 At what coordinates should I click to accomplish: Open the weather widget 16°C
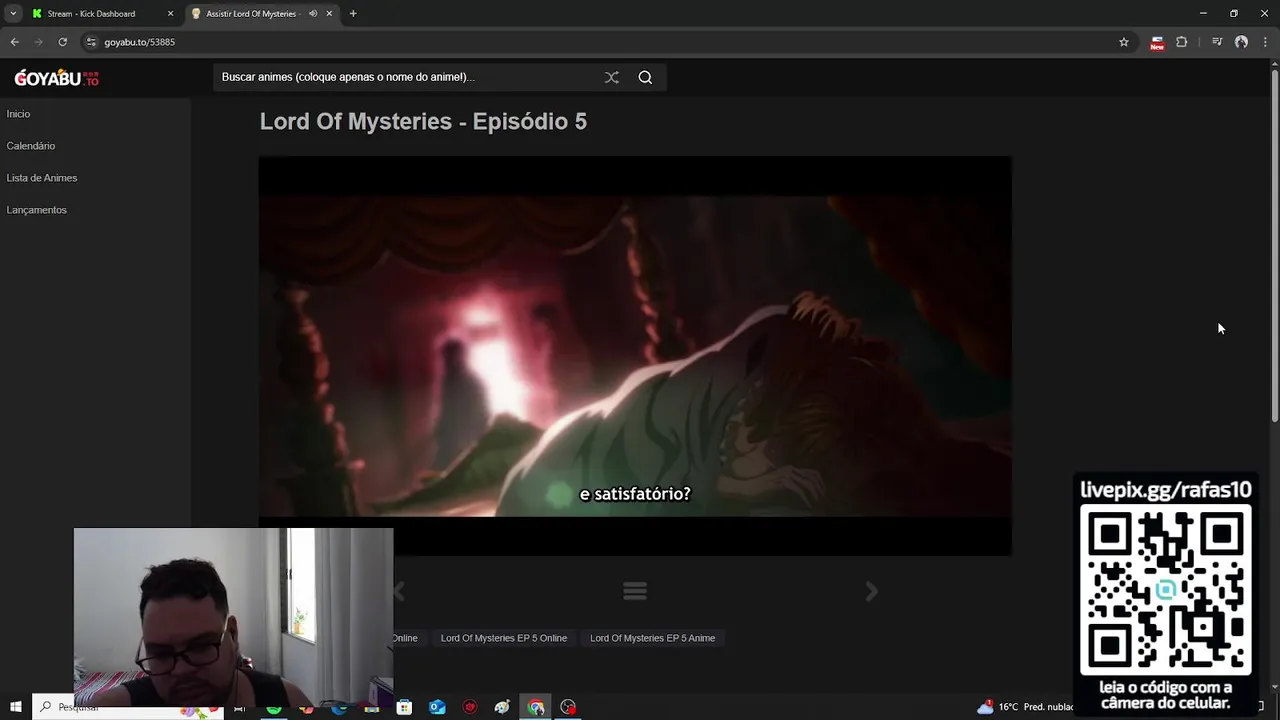pyautogui.click(x=1026, y=707)
